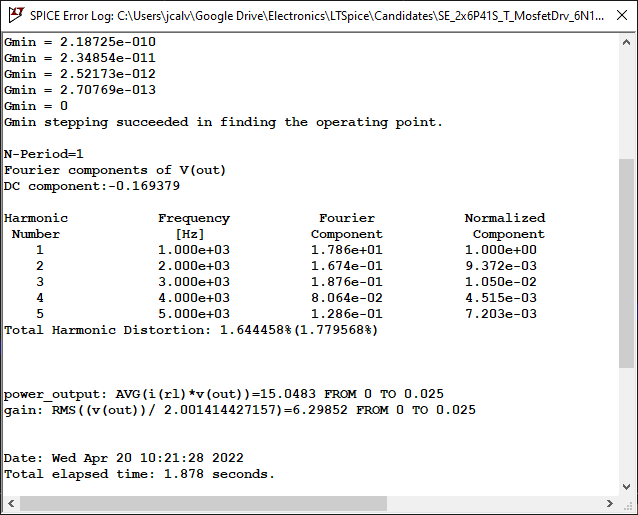The image size is (638, 515).
Task: Click the horizontal scrollbar track right of thumb
Action: [494, 504]
